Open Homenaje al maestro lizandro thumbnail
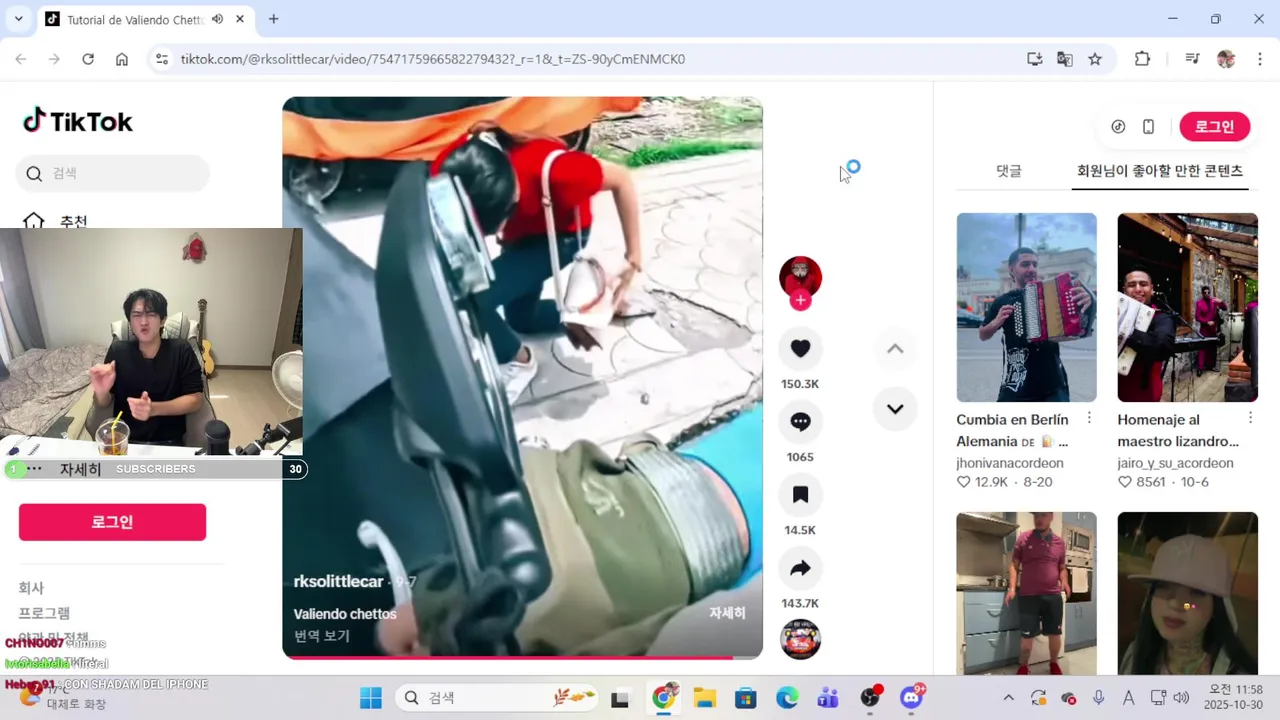 (x=1187, y=307)
